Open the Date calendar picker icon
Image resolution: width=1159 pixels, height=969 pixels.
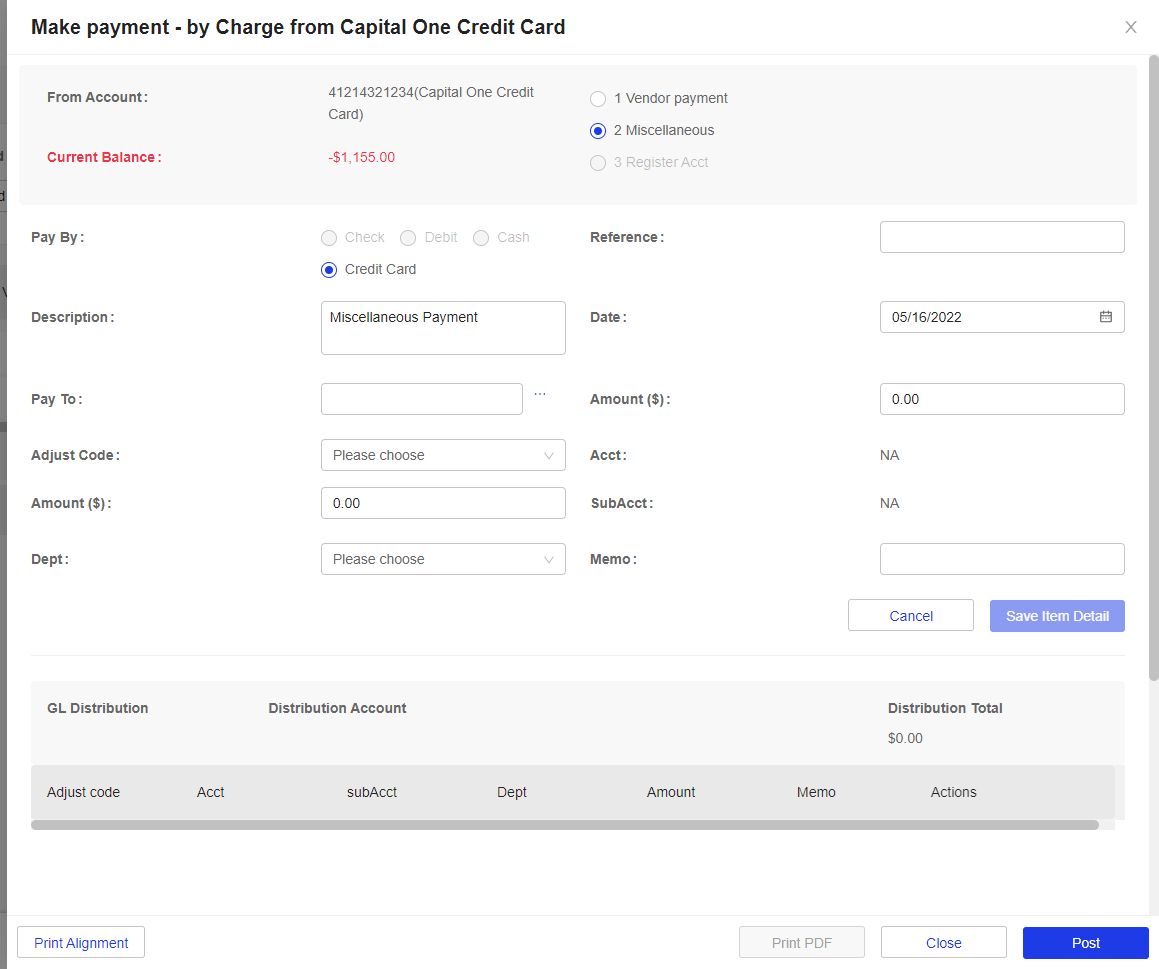1106,316
